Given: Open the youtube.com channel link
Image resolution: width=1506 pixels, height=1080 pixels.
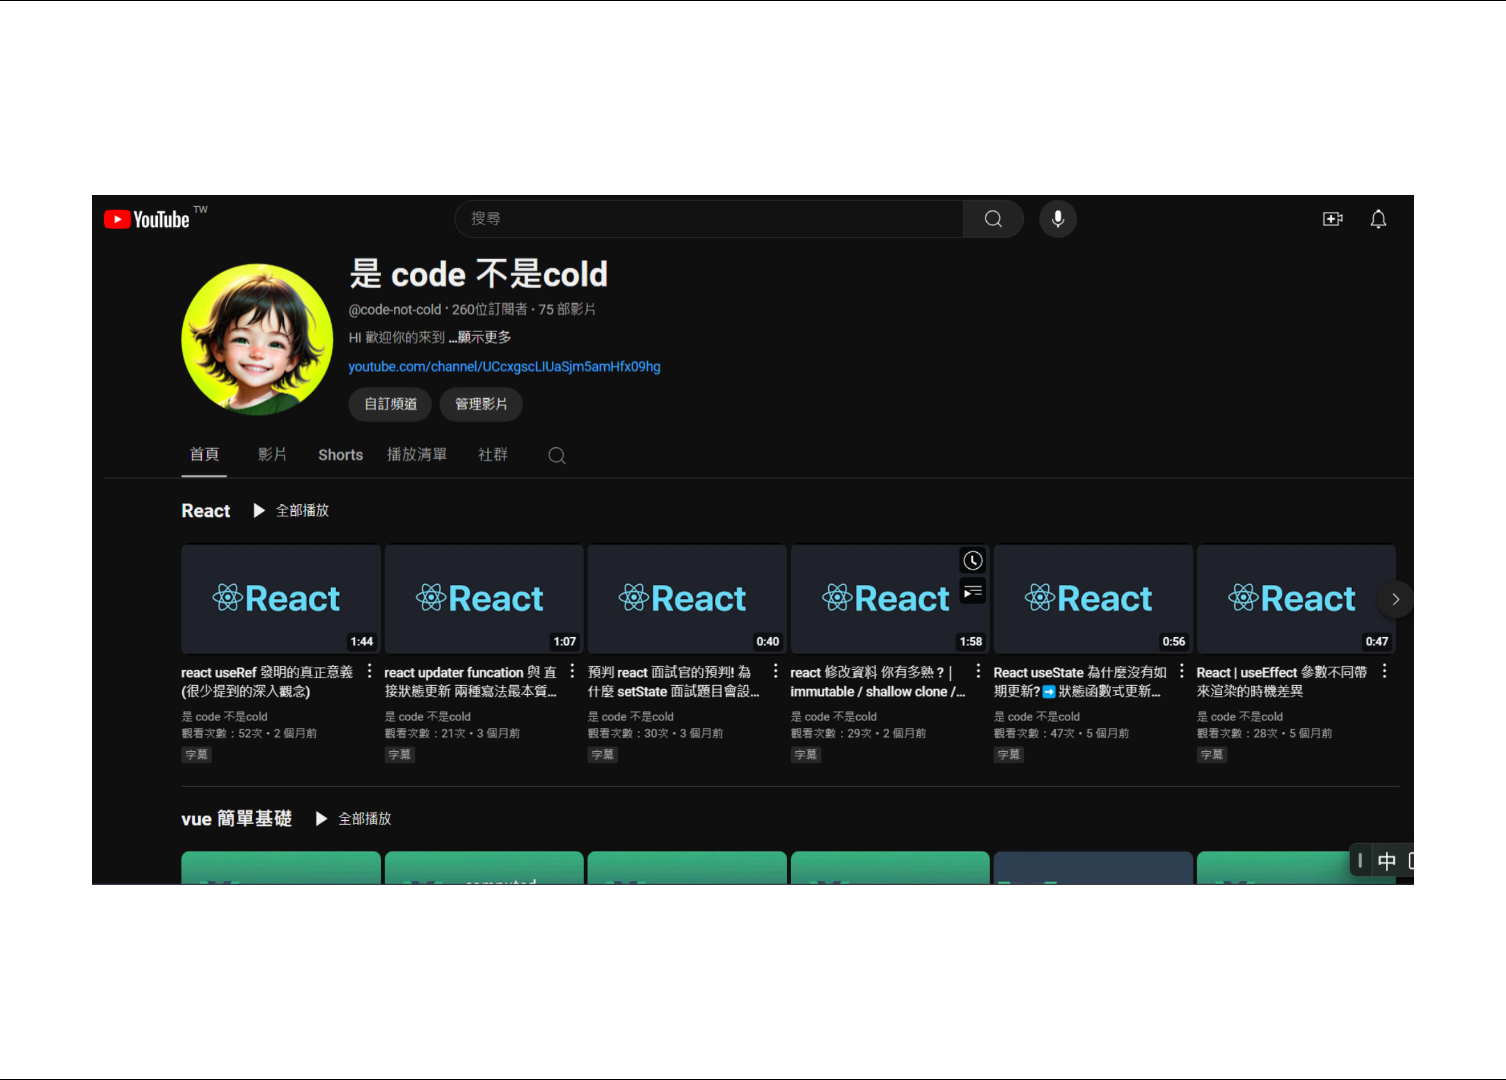Looking at the screenshot, I should tap(504, 367).
